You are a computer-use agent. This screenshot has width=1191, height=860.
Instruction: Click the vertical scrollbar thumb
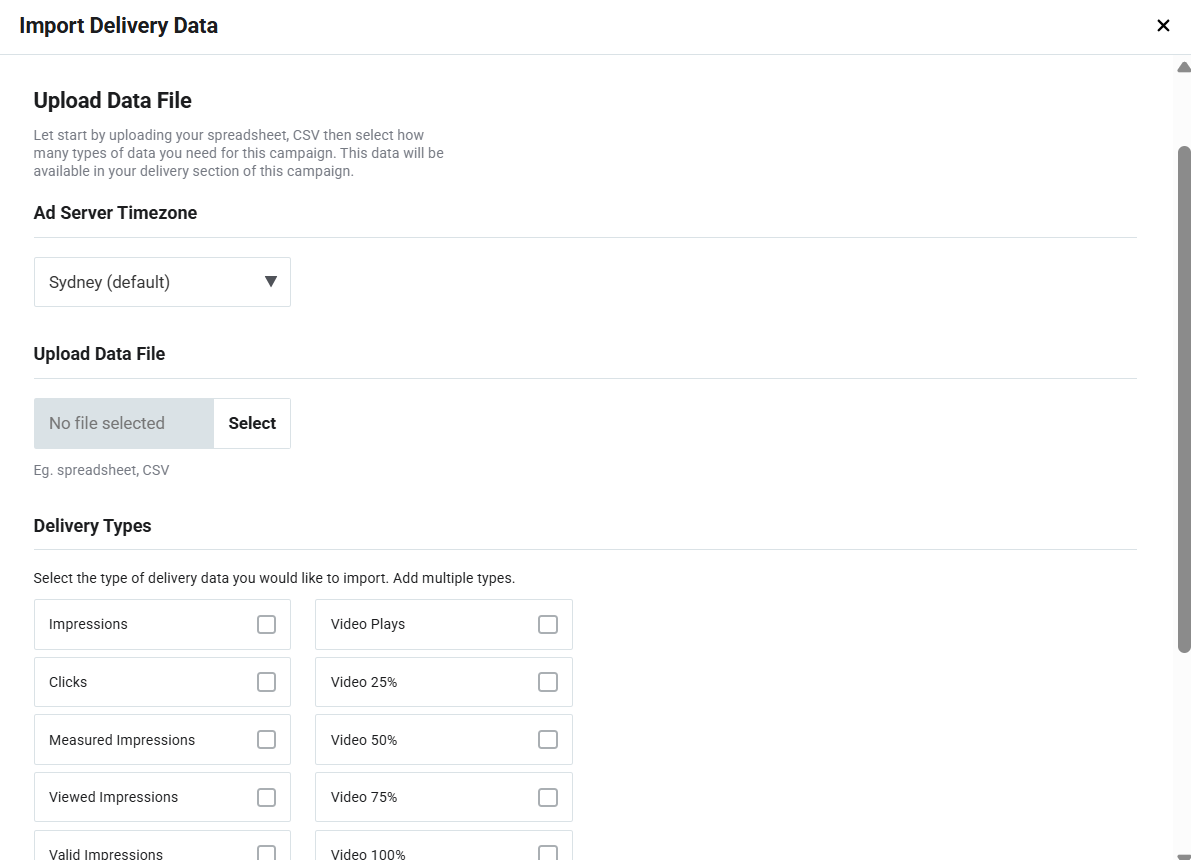(x=1184, y=400)
